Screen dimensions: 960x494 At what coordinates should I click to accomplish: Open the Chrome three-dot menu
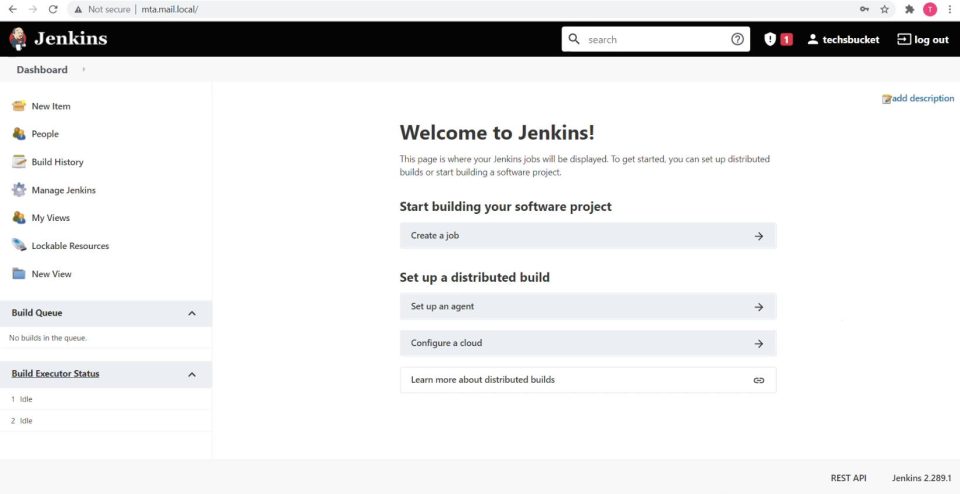[948, 9]
